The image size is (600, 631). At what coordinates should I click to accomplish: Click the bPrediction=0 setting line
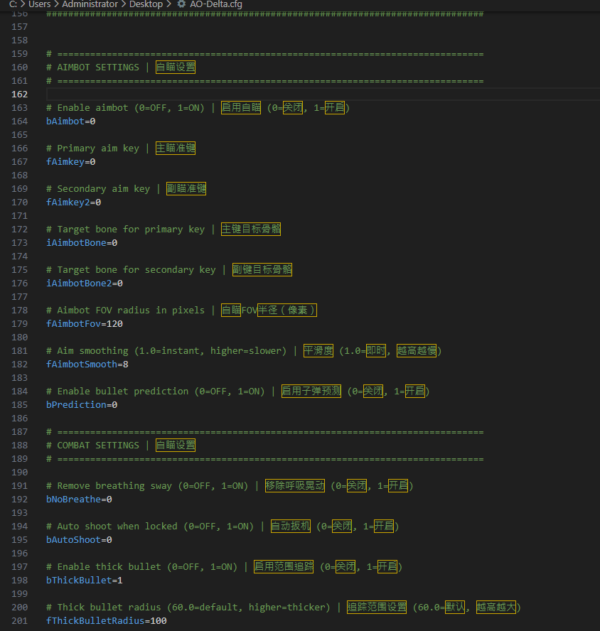[x=81, y=405]
